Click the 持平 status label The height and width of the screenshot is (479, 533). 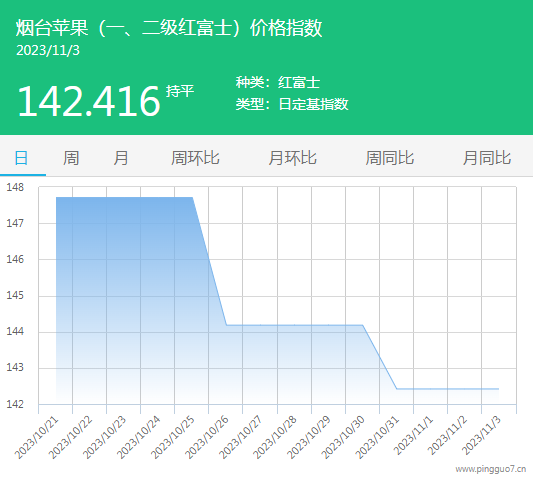tap(180, 91)
